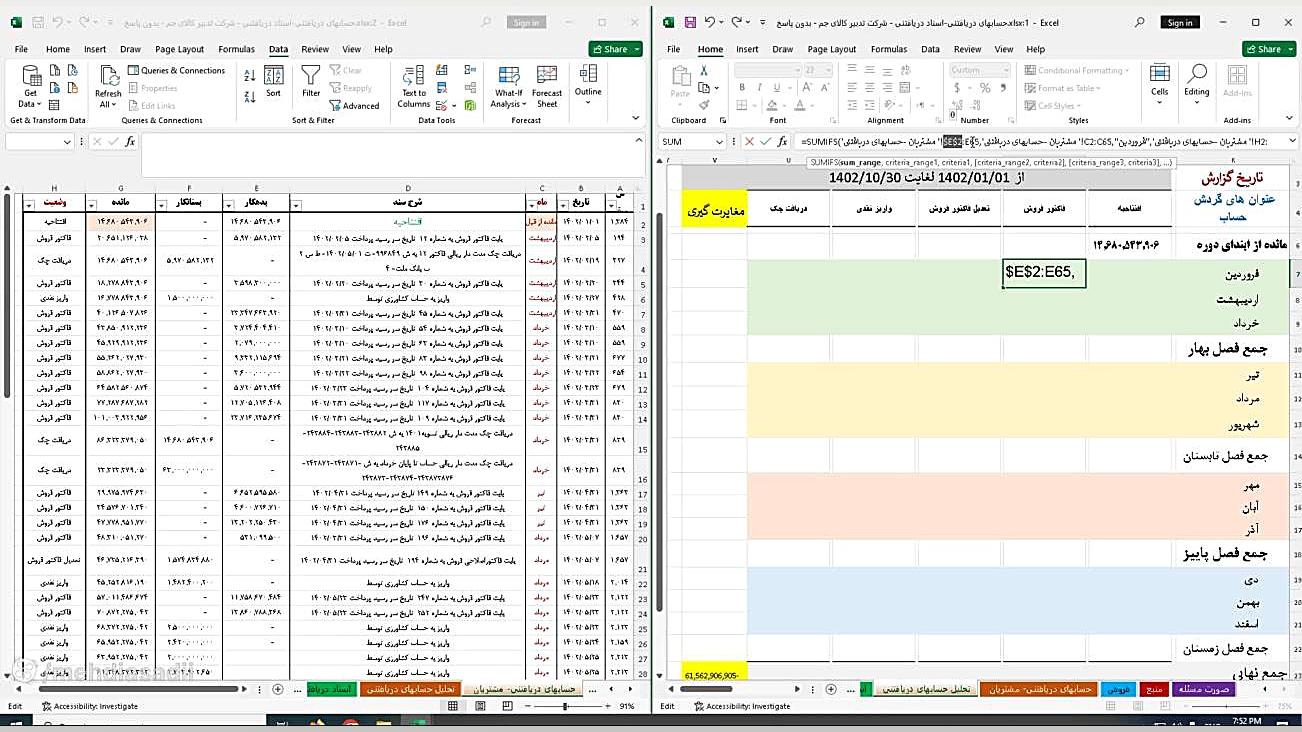Click Sign in button in right window

coord(1180,22)
